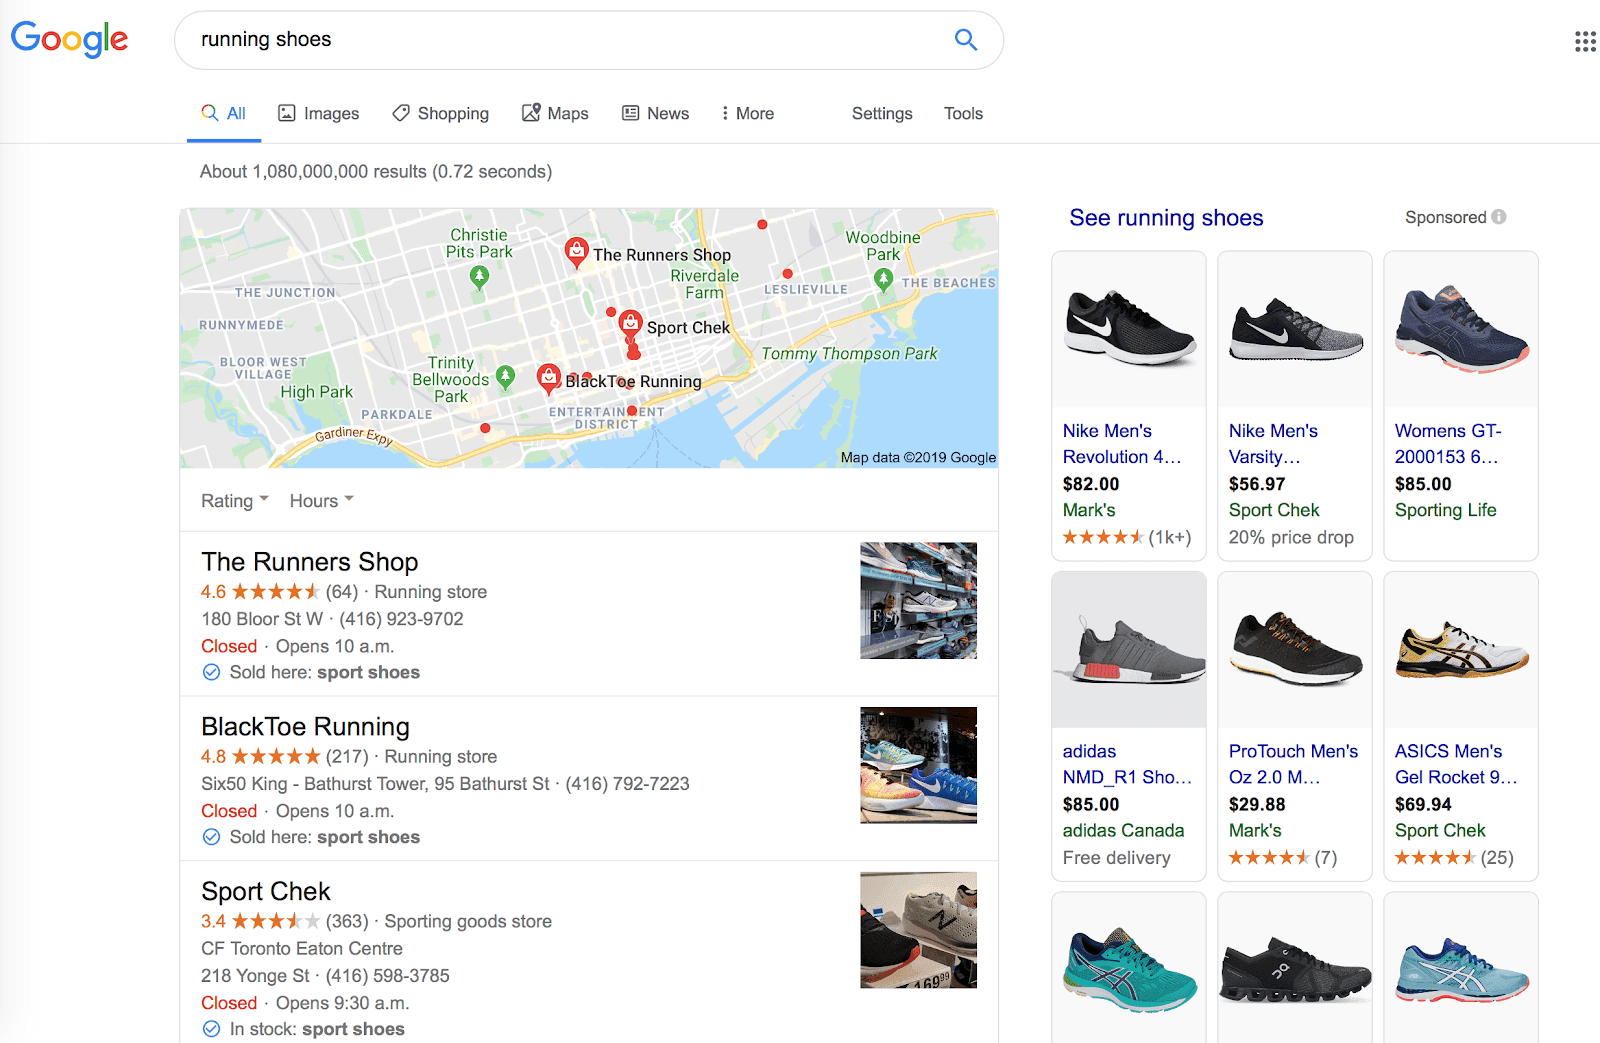
Task: Open The Runners Shop listing title
Action: click(x=310, y=562)
